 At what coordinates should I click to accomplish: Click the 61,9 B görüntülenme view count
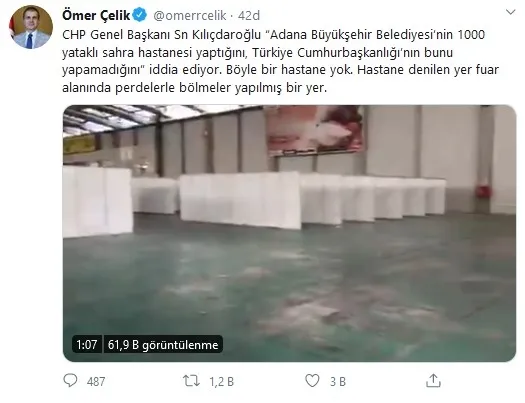163,344
